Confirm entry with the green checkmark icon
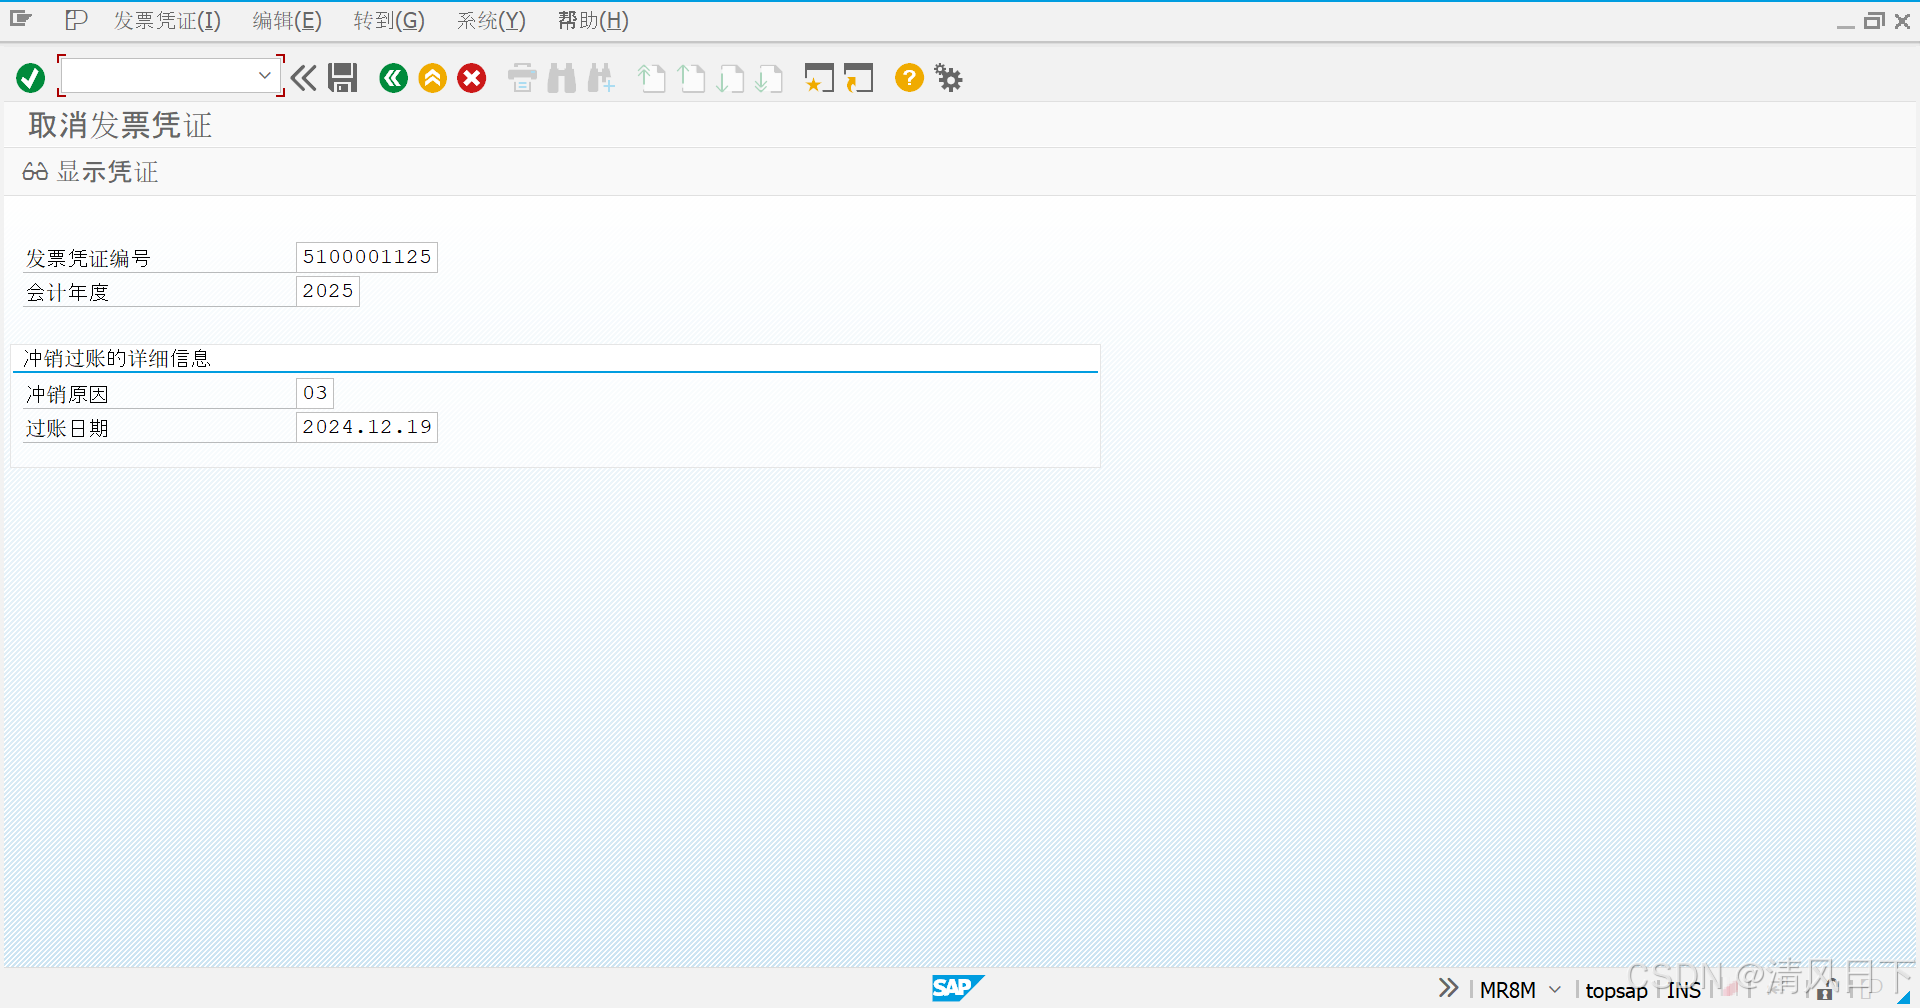The height and width of the screenshot is (1008, 1920). (29, 77)
